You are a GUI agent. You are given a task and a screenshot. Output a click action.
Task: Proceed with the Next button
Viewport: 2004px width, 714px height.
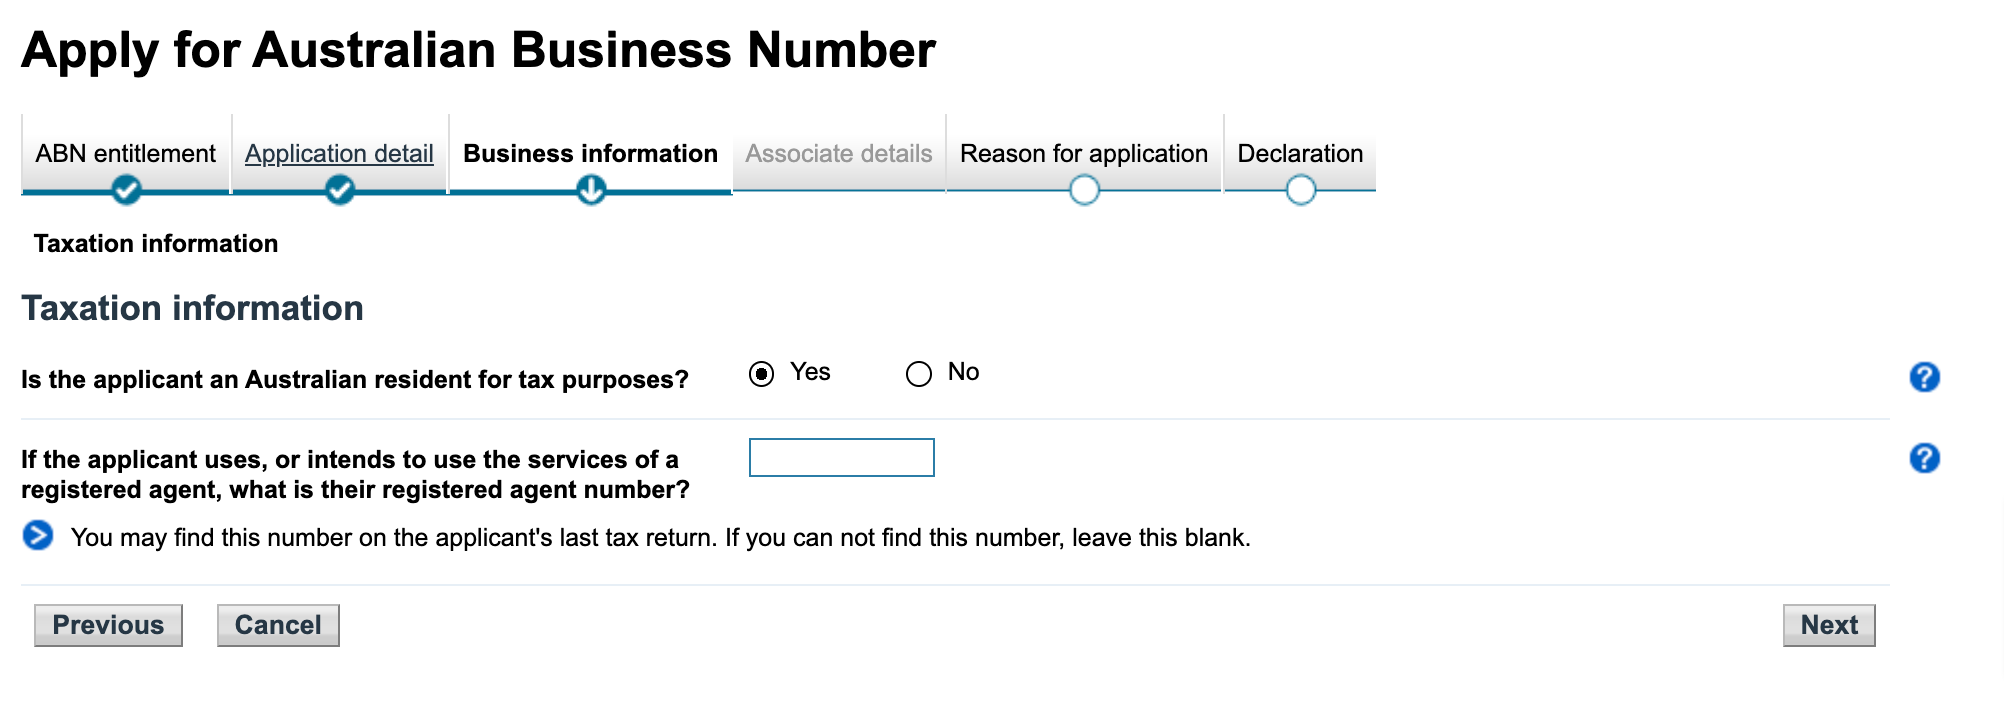point(1828,625)
